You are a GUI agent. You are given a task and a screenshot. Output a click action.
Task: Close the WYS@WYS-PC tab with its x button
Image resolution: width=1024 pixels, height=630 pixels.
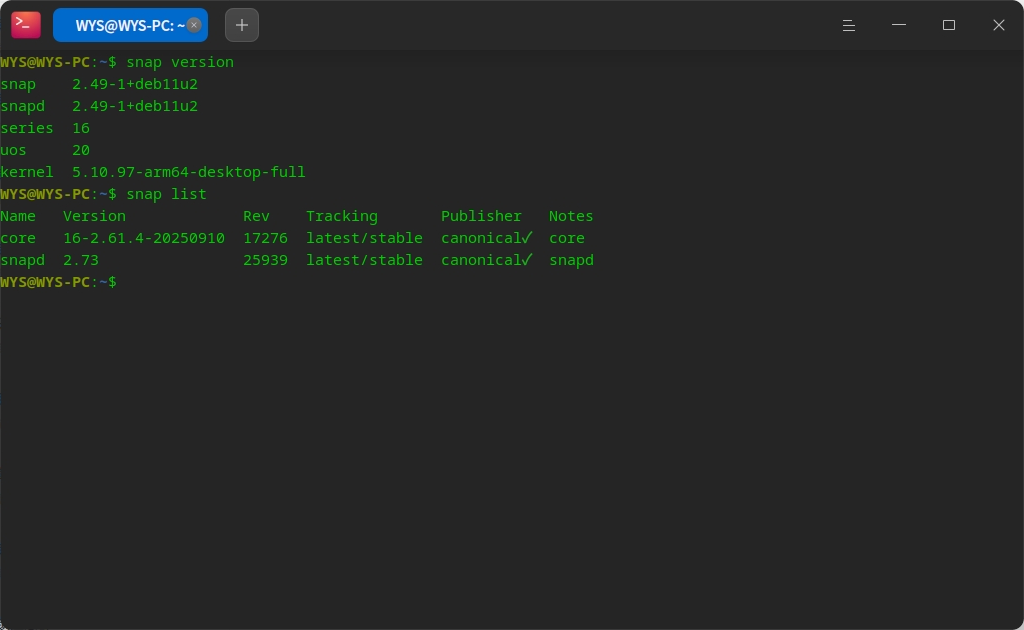194,24
